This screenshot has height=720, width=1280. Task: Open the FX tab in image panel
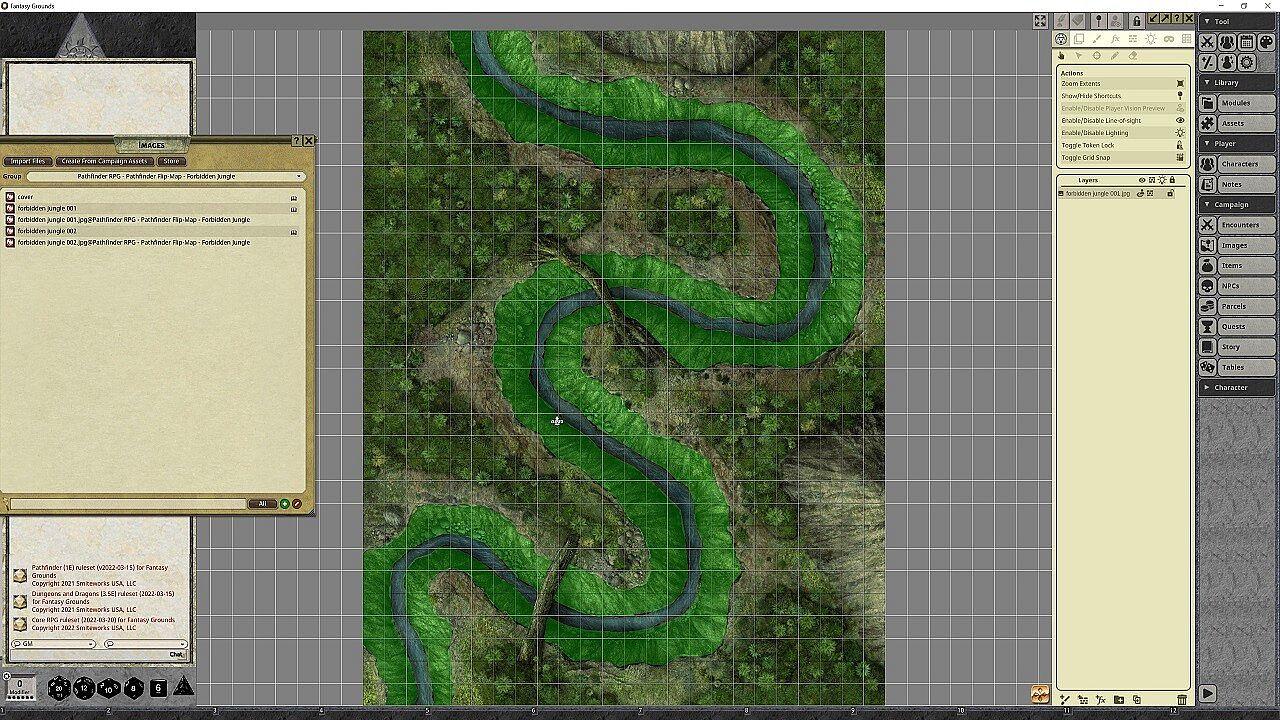[x=1115, y=39]
